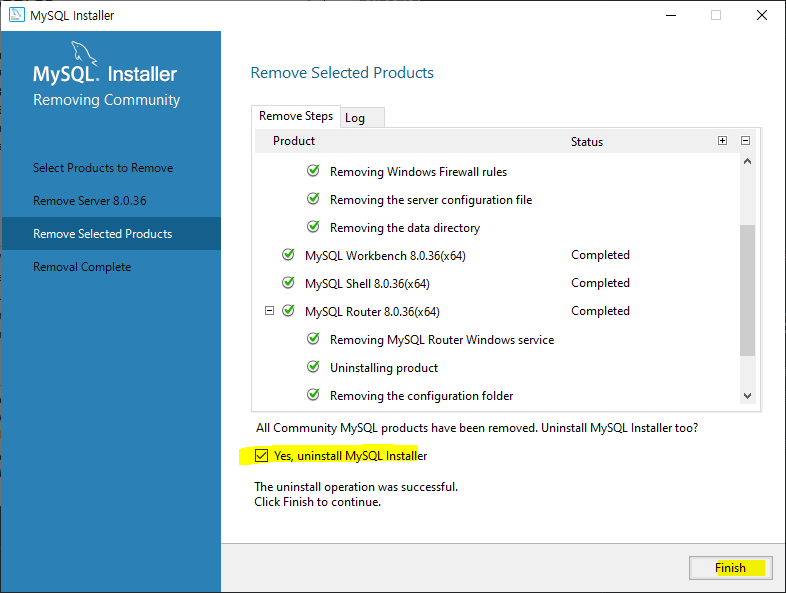Click Completed status for MySQL Shell
The height and width of the screenshot is (593, 786).
pos(600,283)
